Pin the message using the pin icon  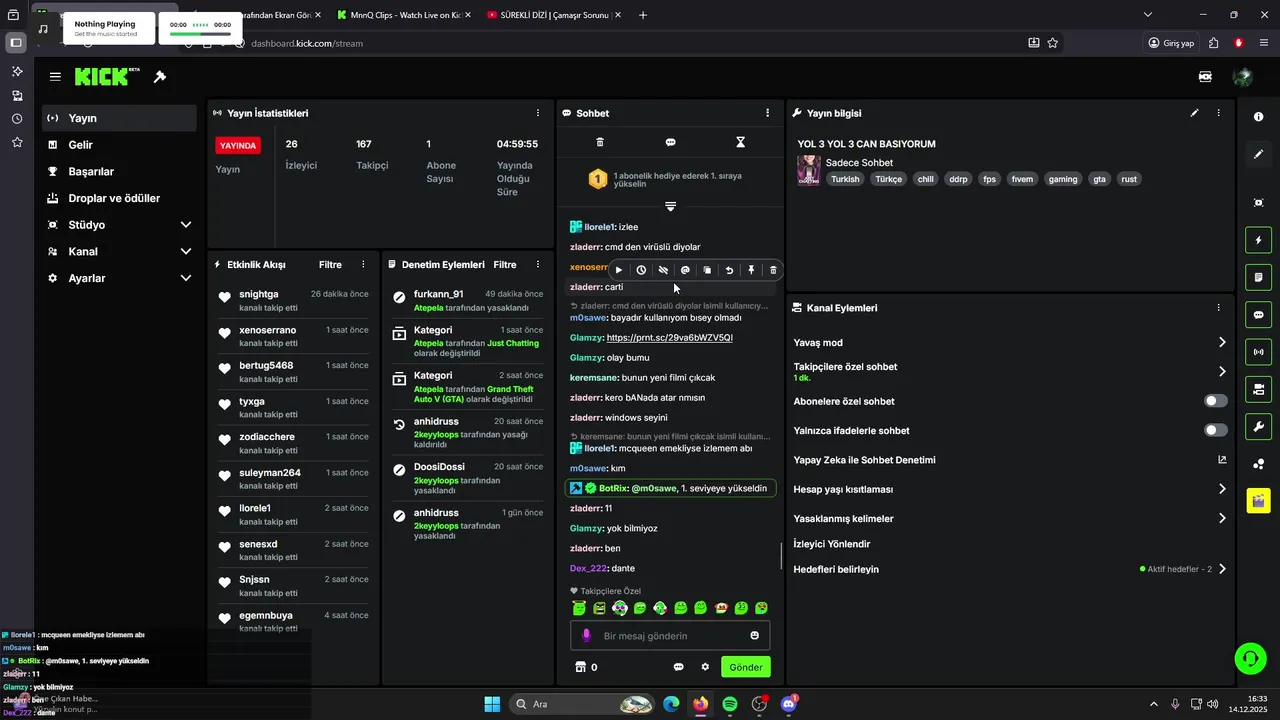point(751,270)
